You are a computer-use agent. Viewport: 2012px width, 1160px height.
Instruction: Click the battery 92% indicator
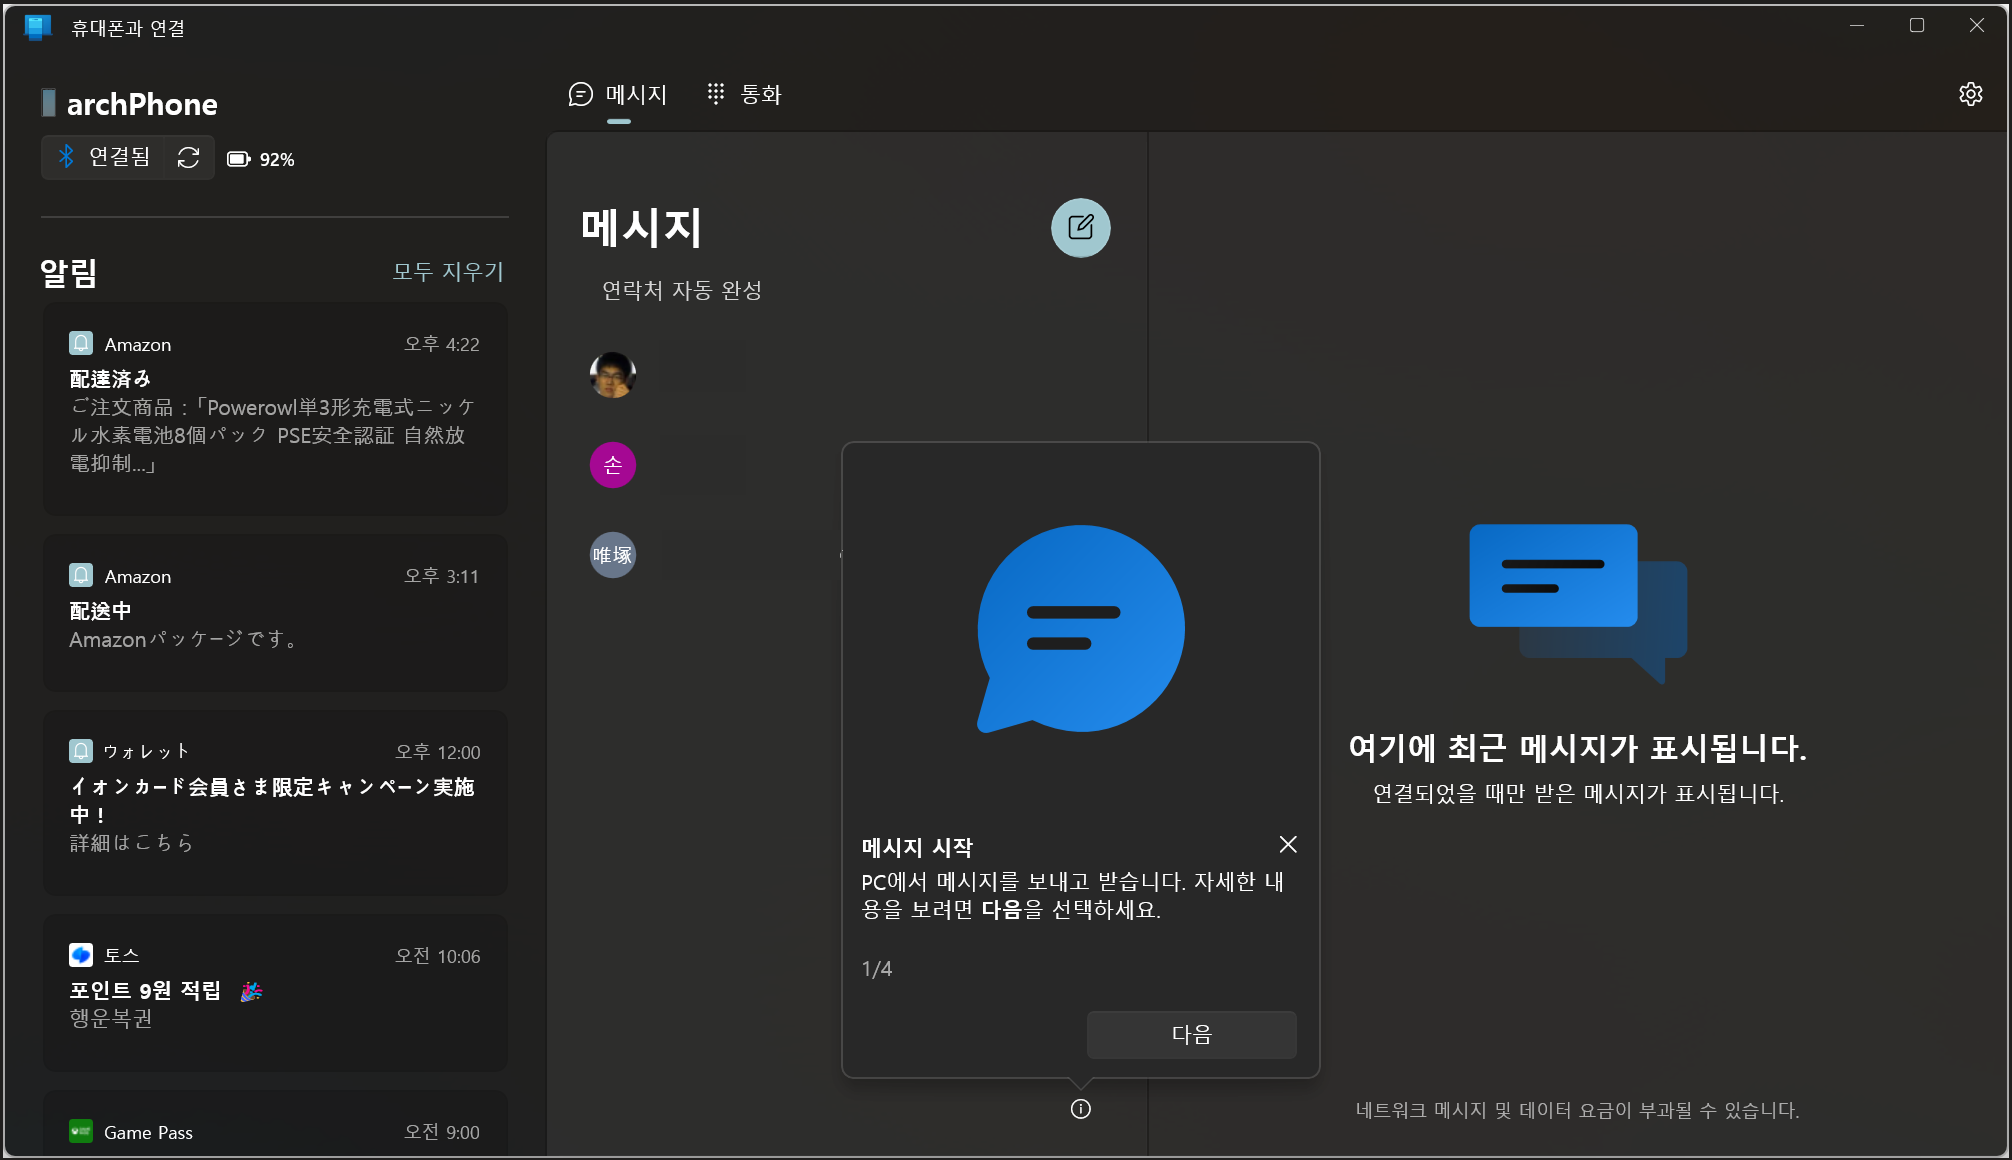tap(261, 159)
